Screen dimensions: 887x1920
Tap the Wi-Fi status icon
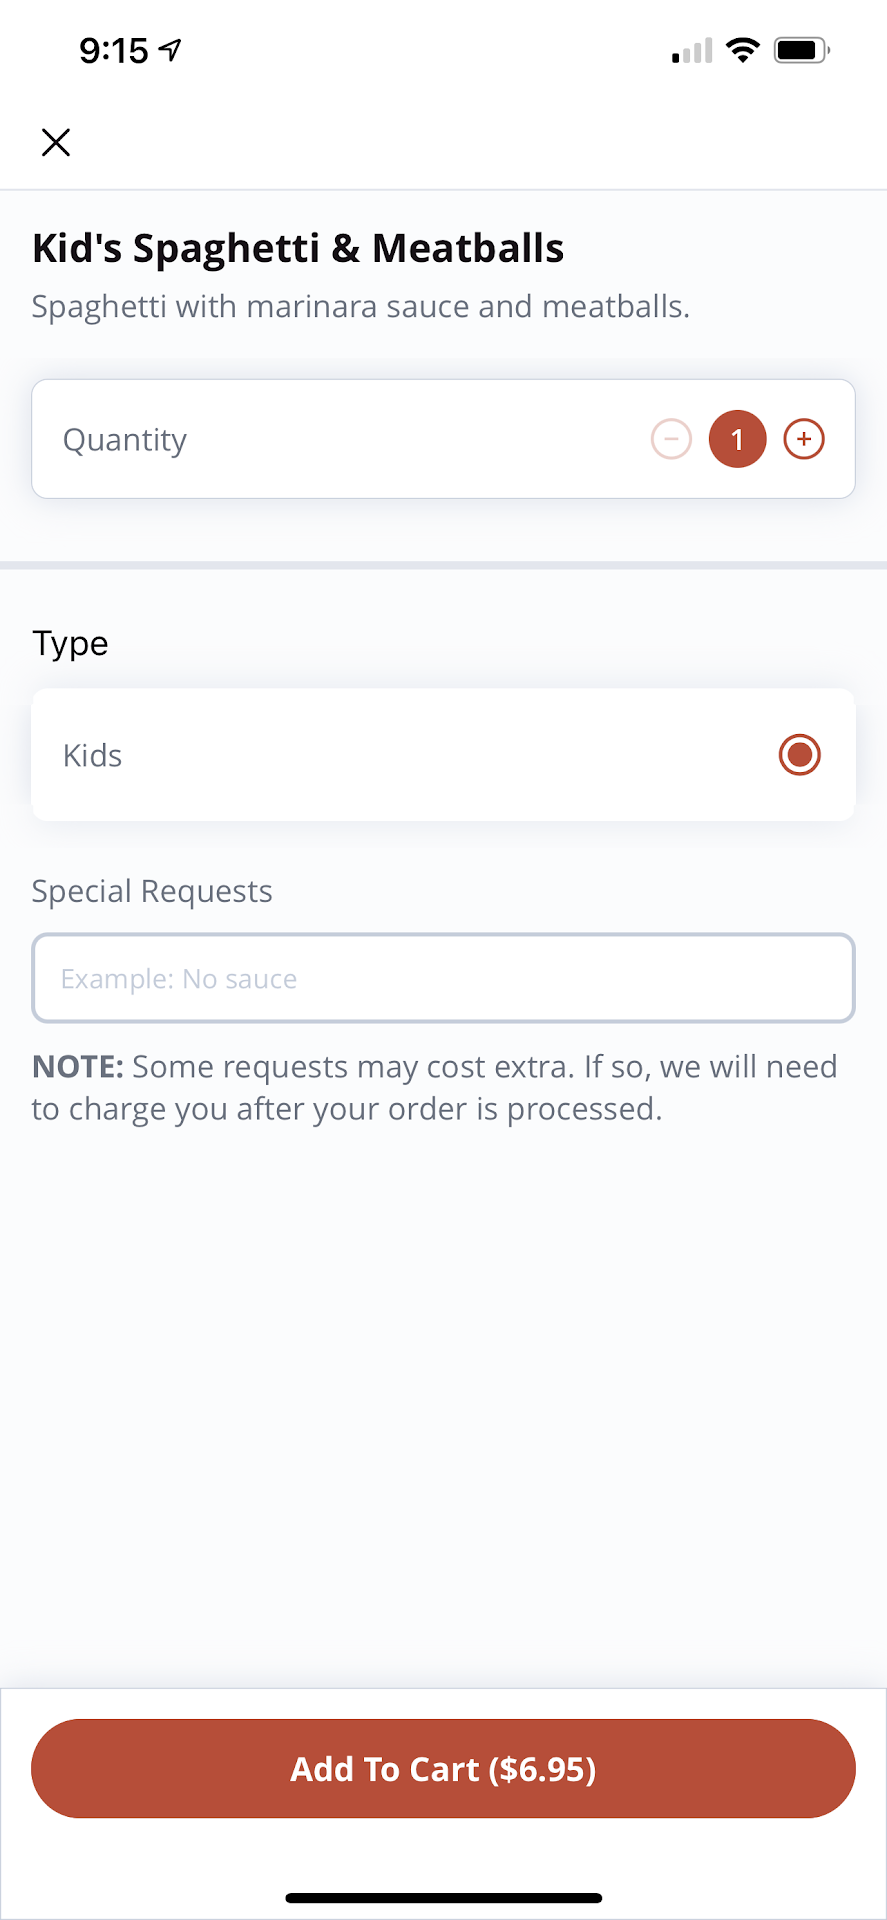tap(742, 50)
